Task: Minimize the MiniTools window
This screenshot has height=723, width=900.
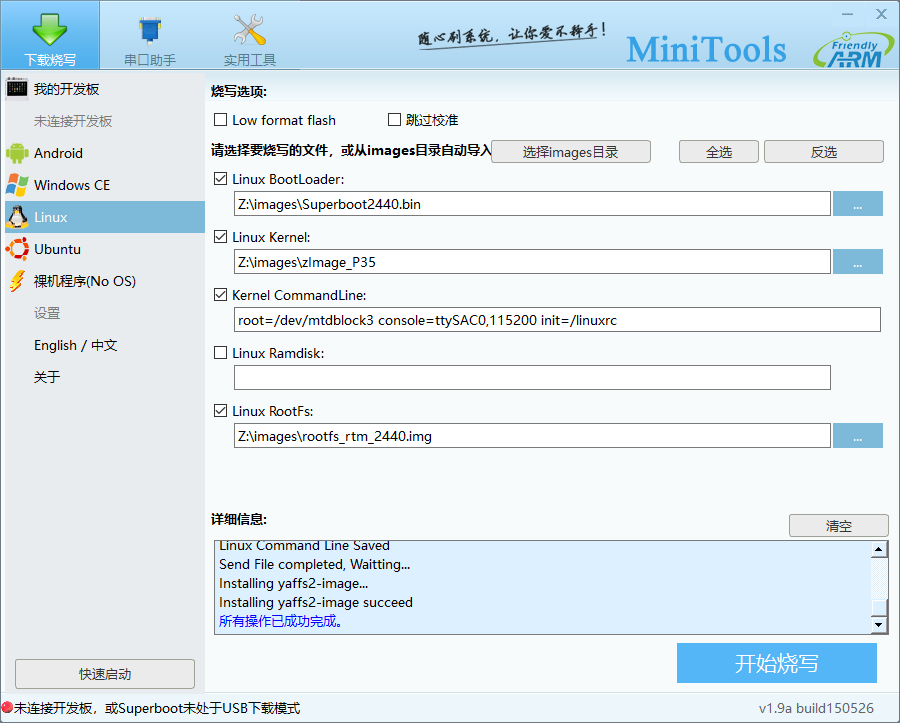Action: (x=848, y=14)
